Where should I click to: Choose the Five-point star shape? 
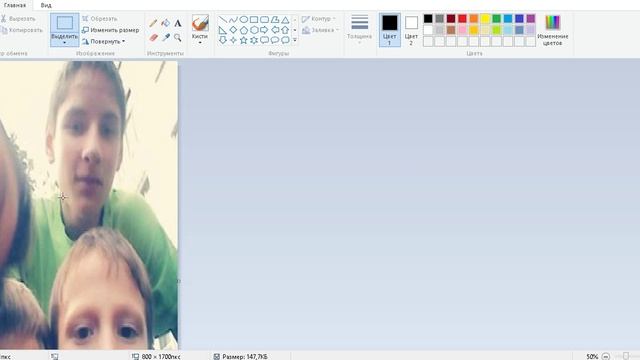coord(244,40)
